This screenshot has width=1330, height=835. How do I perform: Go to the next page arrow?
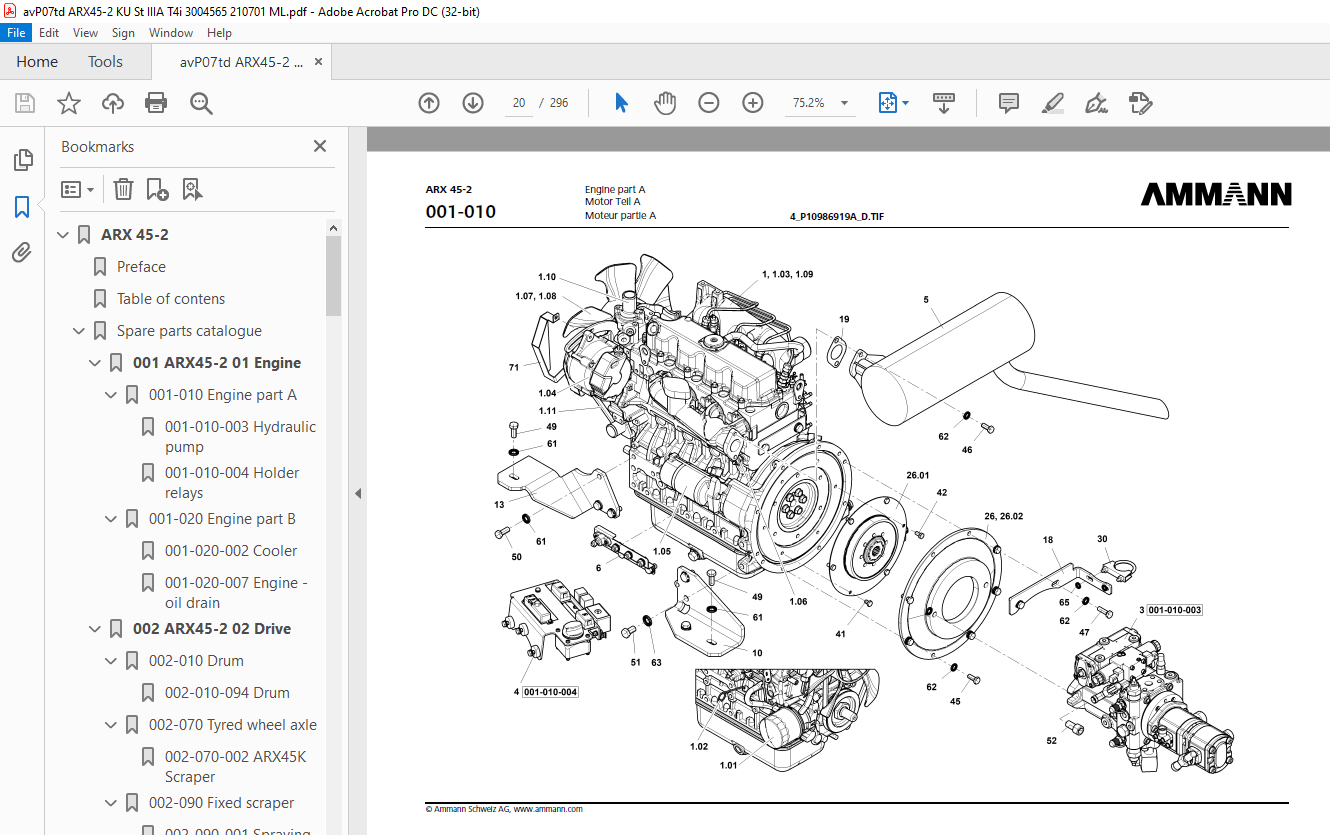pos(473,103)
